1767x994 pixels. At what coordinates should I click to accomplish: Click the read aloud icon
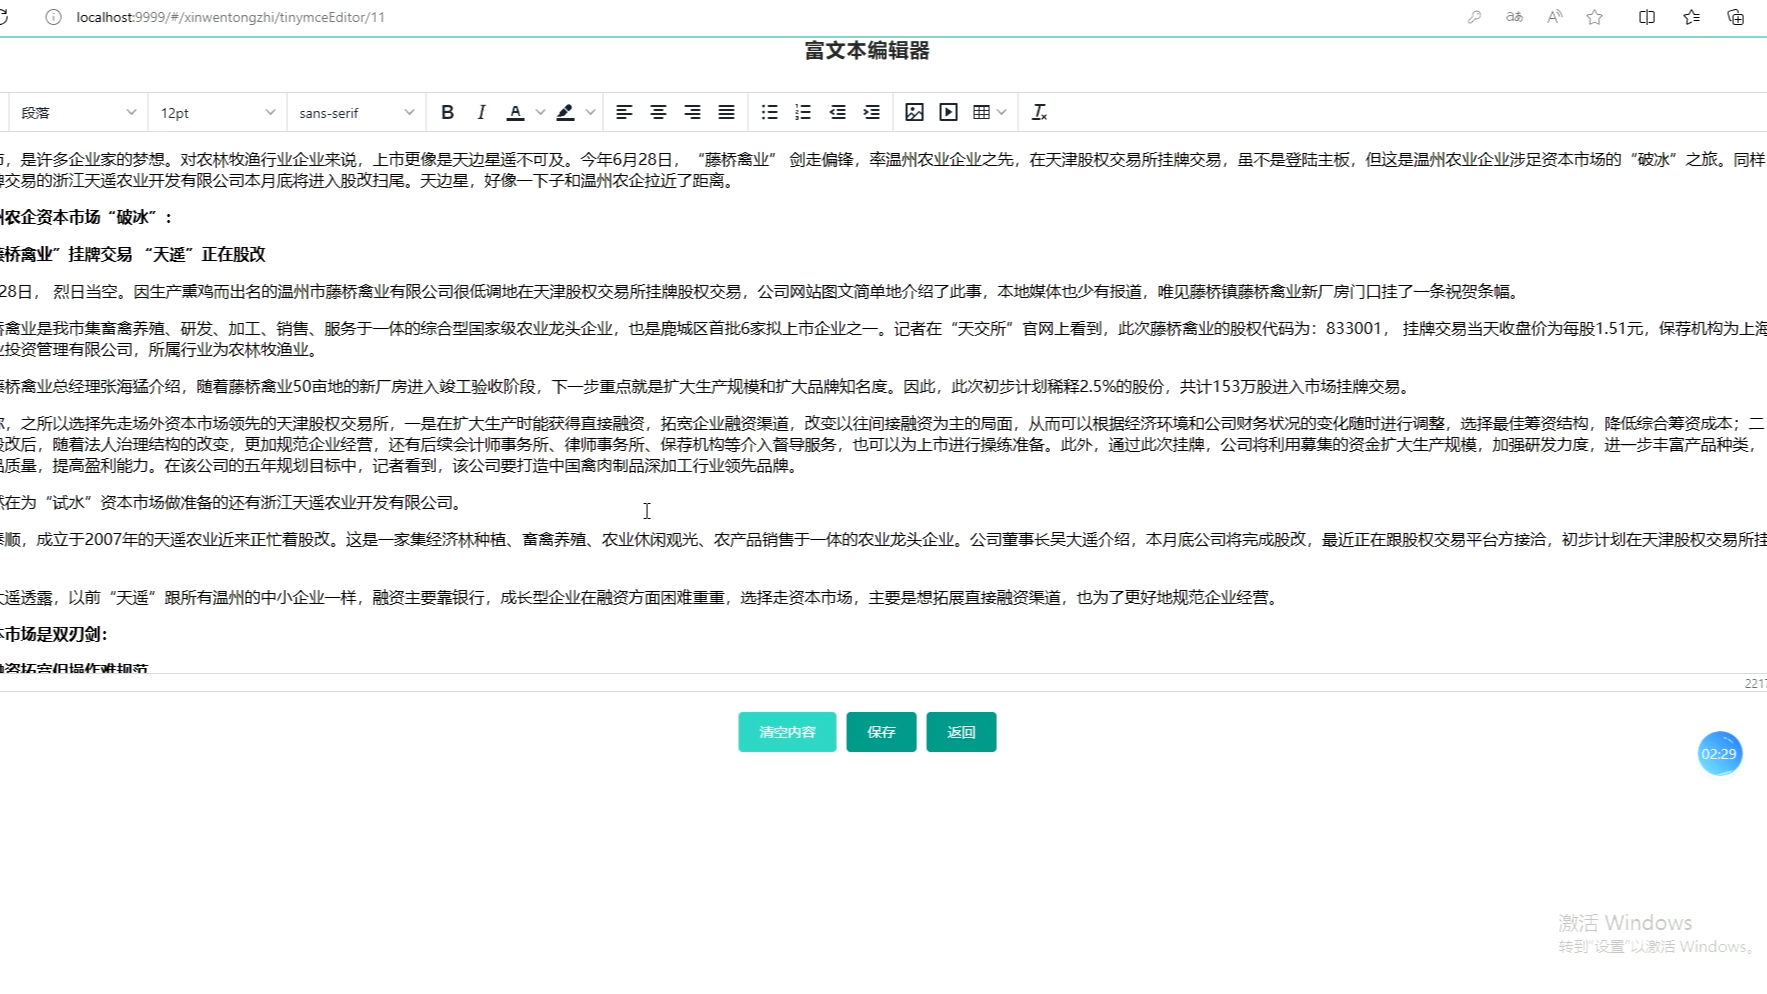(1555, 17)
